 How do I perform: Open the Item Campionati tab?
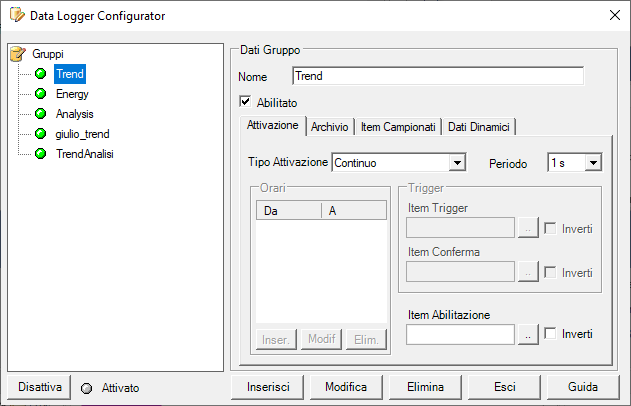point(397,127)
